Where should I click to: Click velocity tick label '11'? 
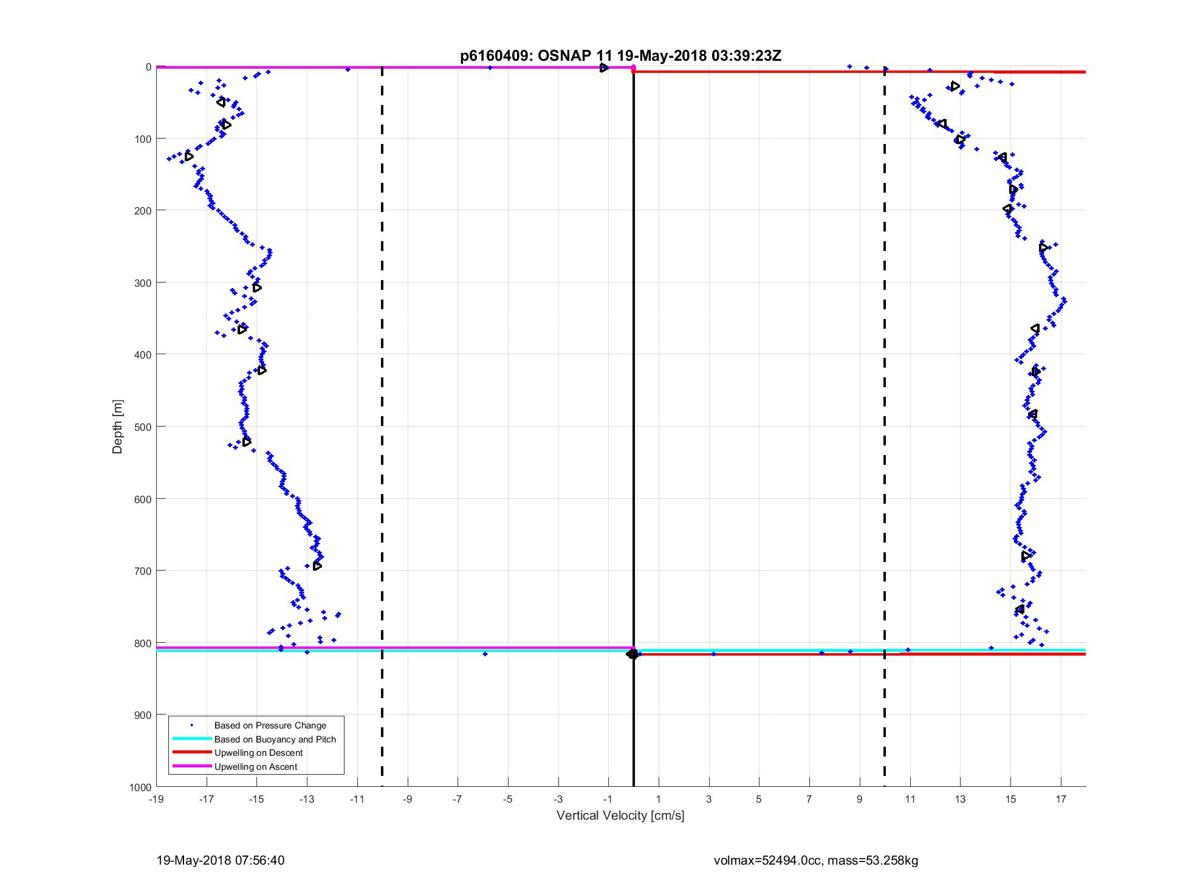[910, 800]
